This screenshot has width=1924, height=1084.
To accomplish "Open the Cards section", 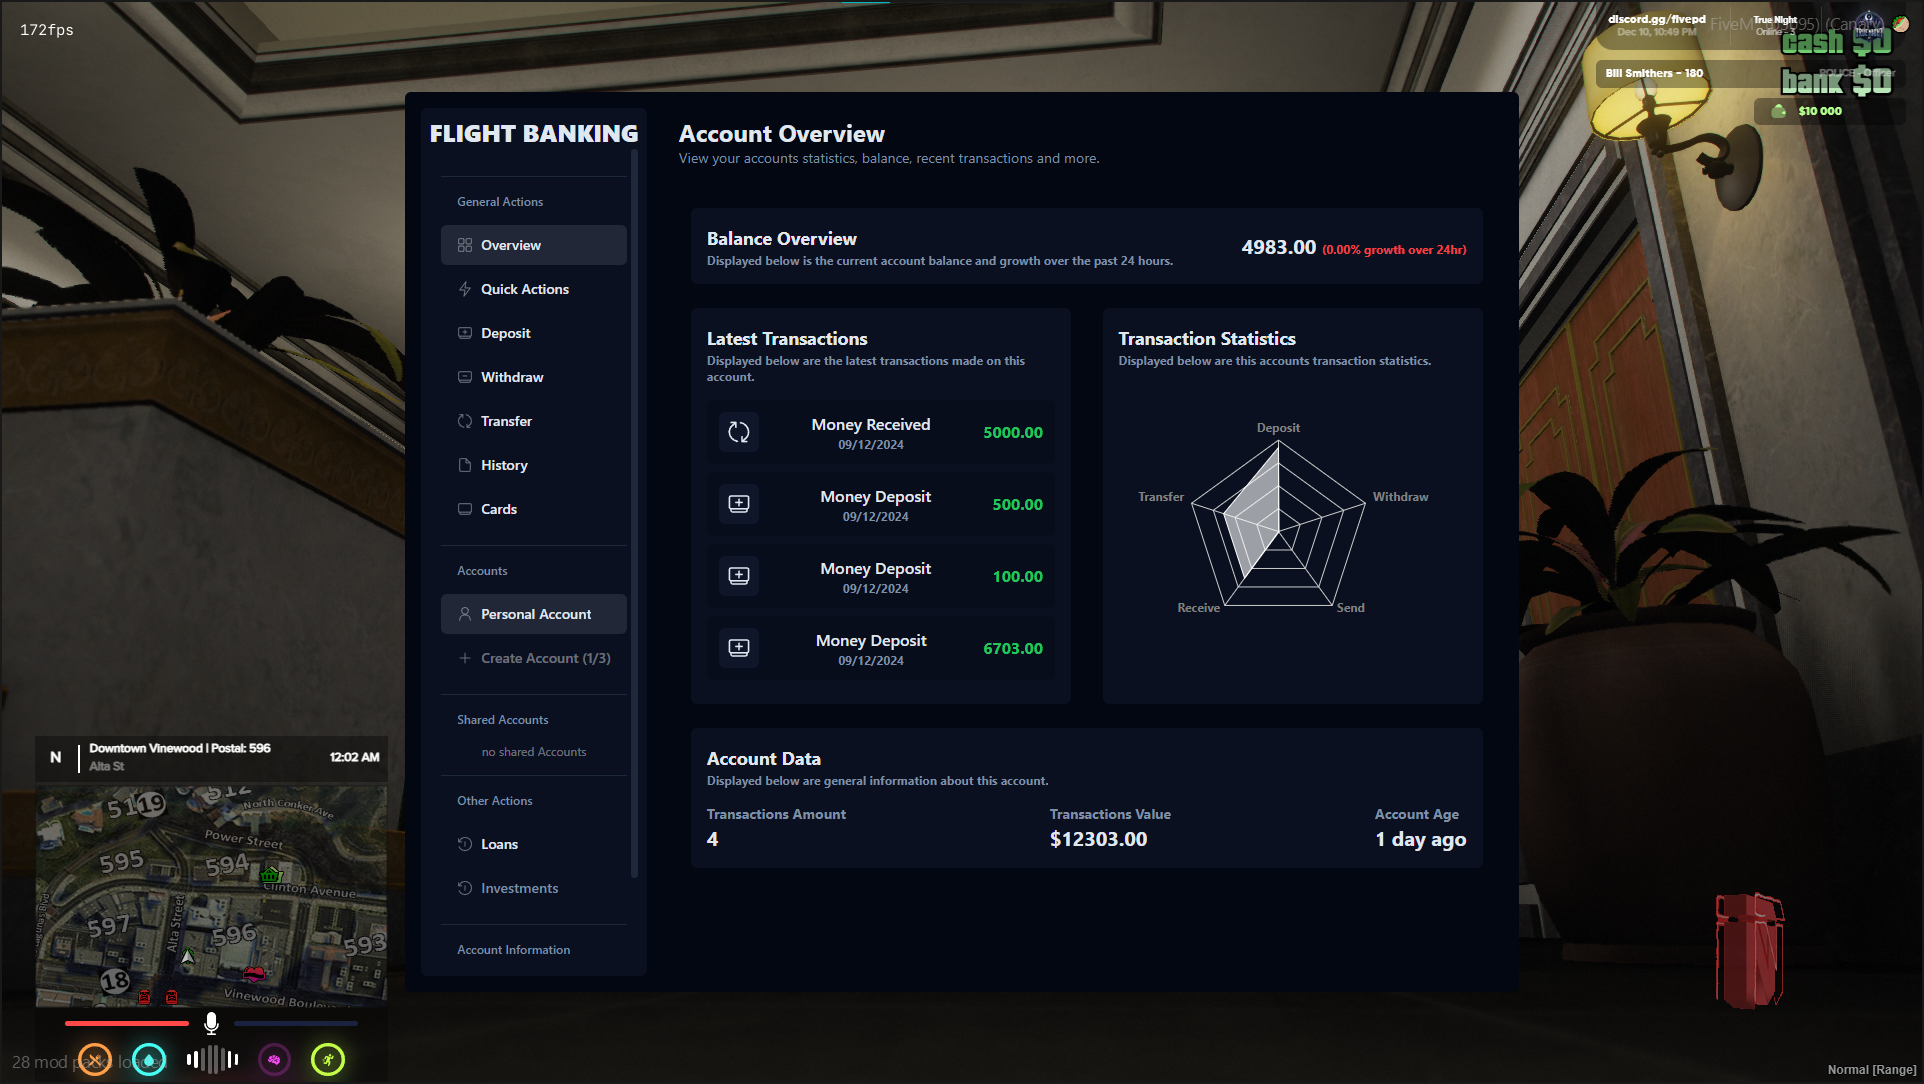I will [x=498, y=509].
